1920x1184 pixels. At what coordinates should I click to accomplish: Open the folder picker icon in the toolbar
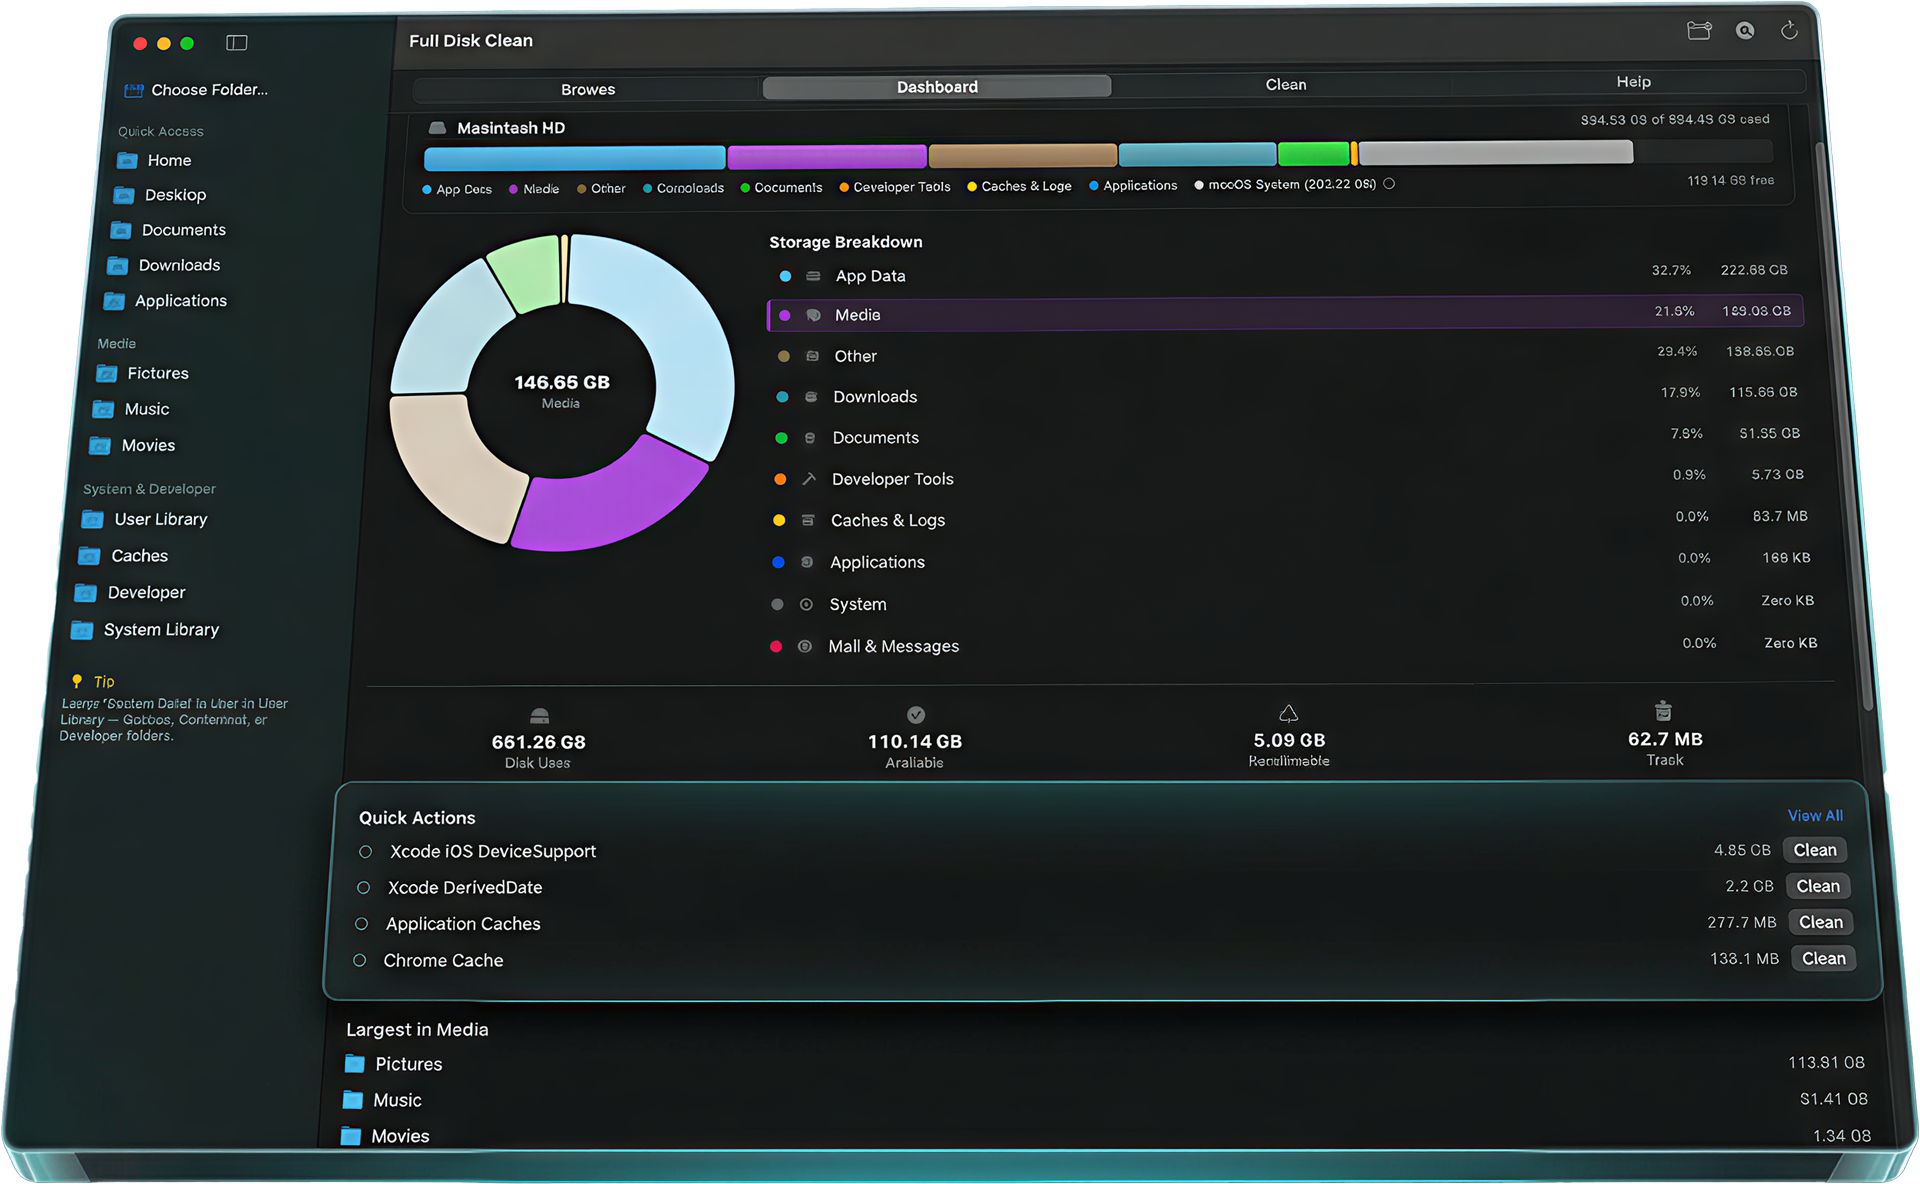pos(1699,31)
